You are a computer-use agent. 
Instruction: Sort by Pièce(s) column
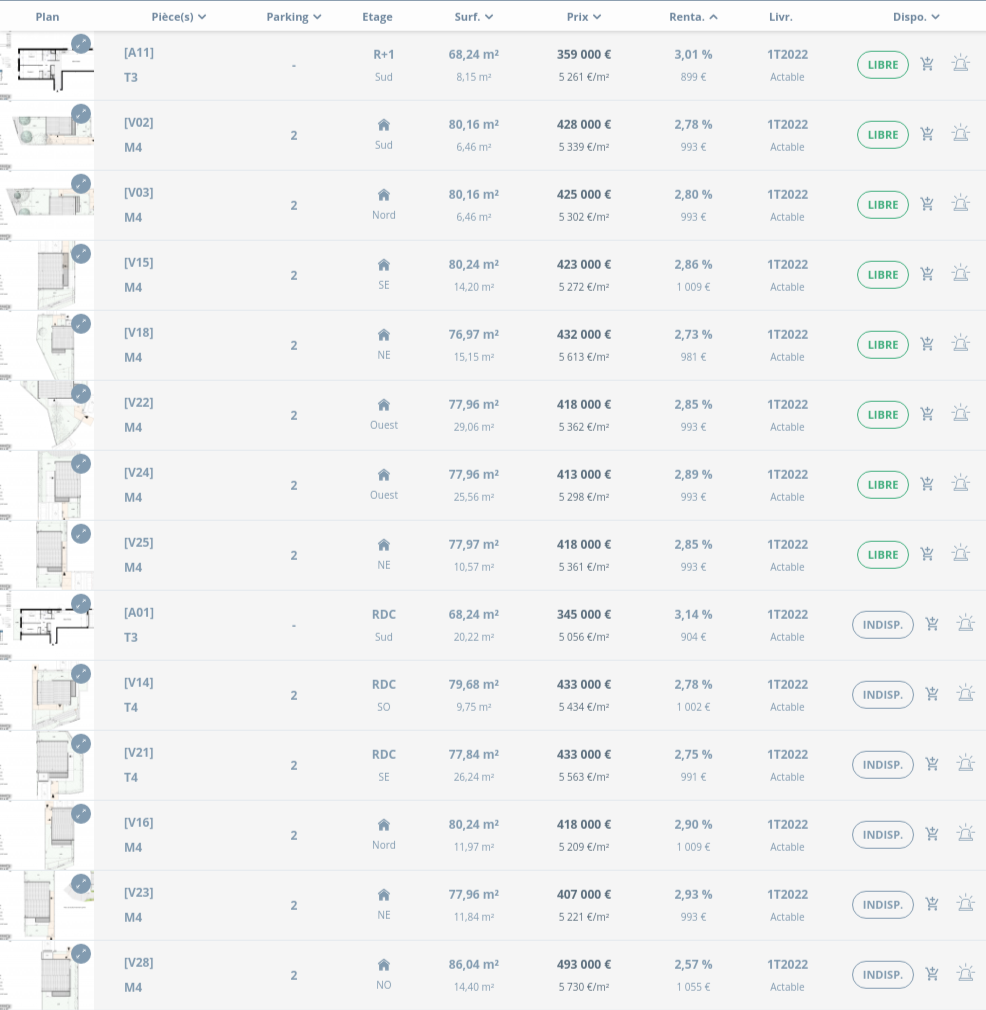tap(179, 17)
